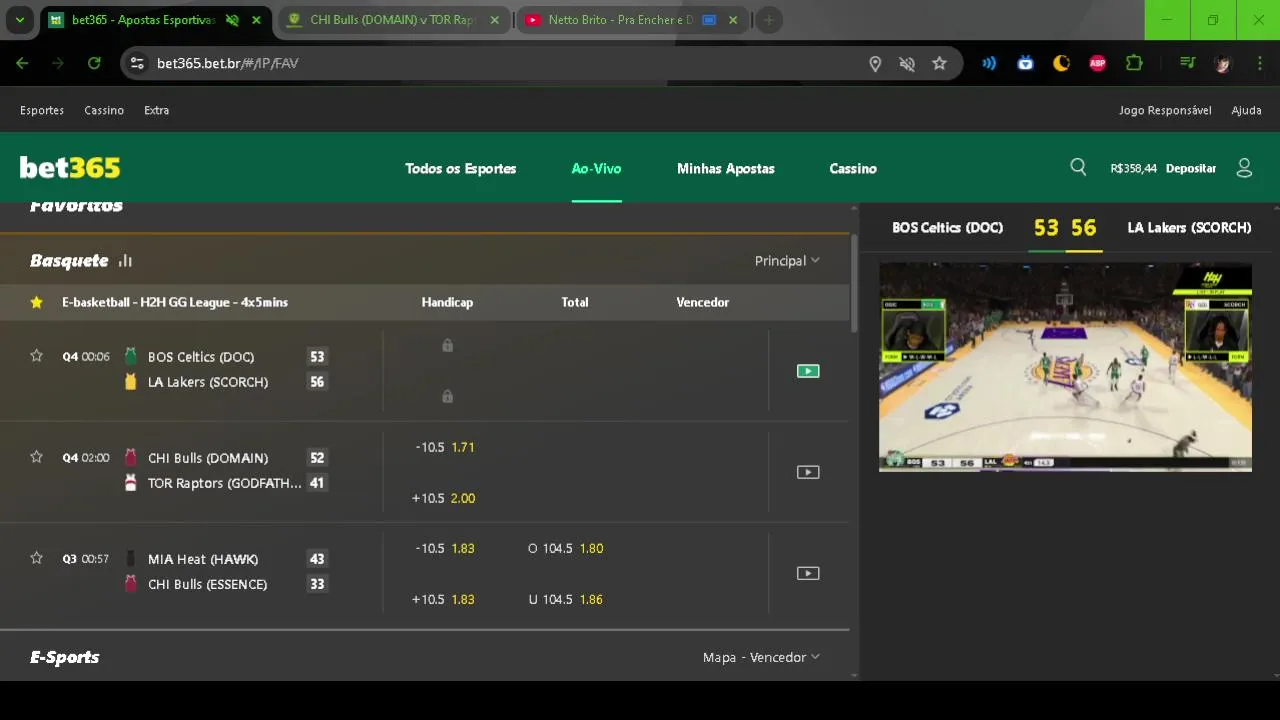Watch BOS Celtics vs LA Lakers stream icon

pyautogui.click(x=808, y=371)
